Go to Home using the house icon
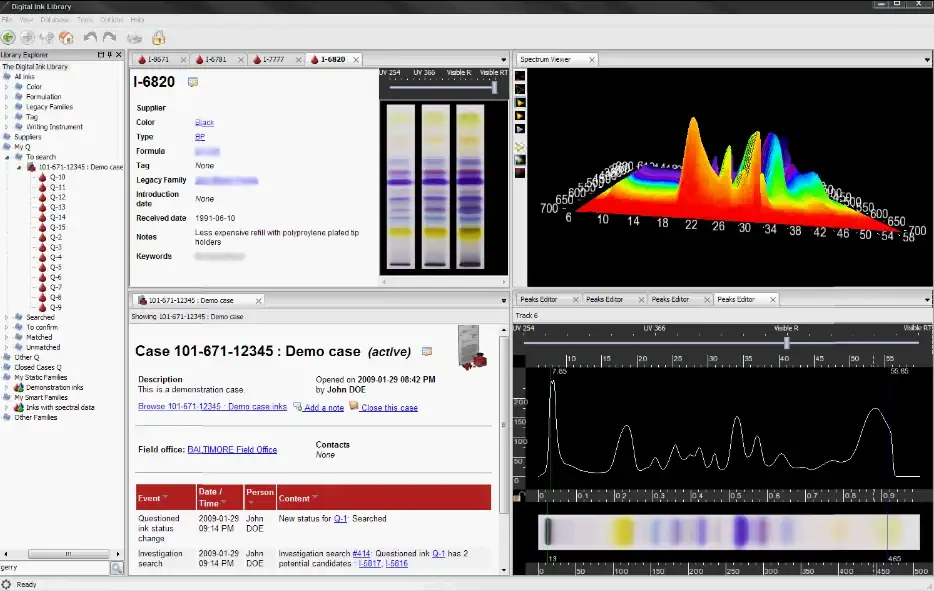Image resolution: width=934 pixels, height=591 pixels. (66, 38)
